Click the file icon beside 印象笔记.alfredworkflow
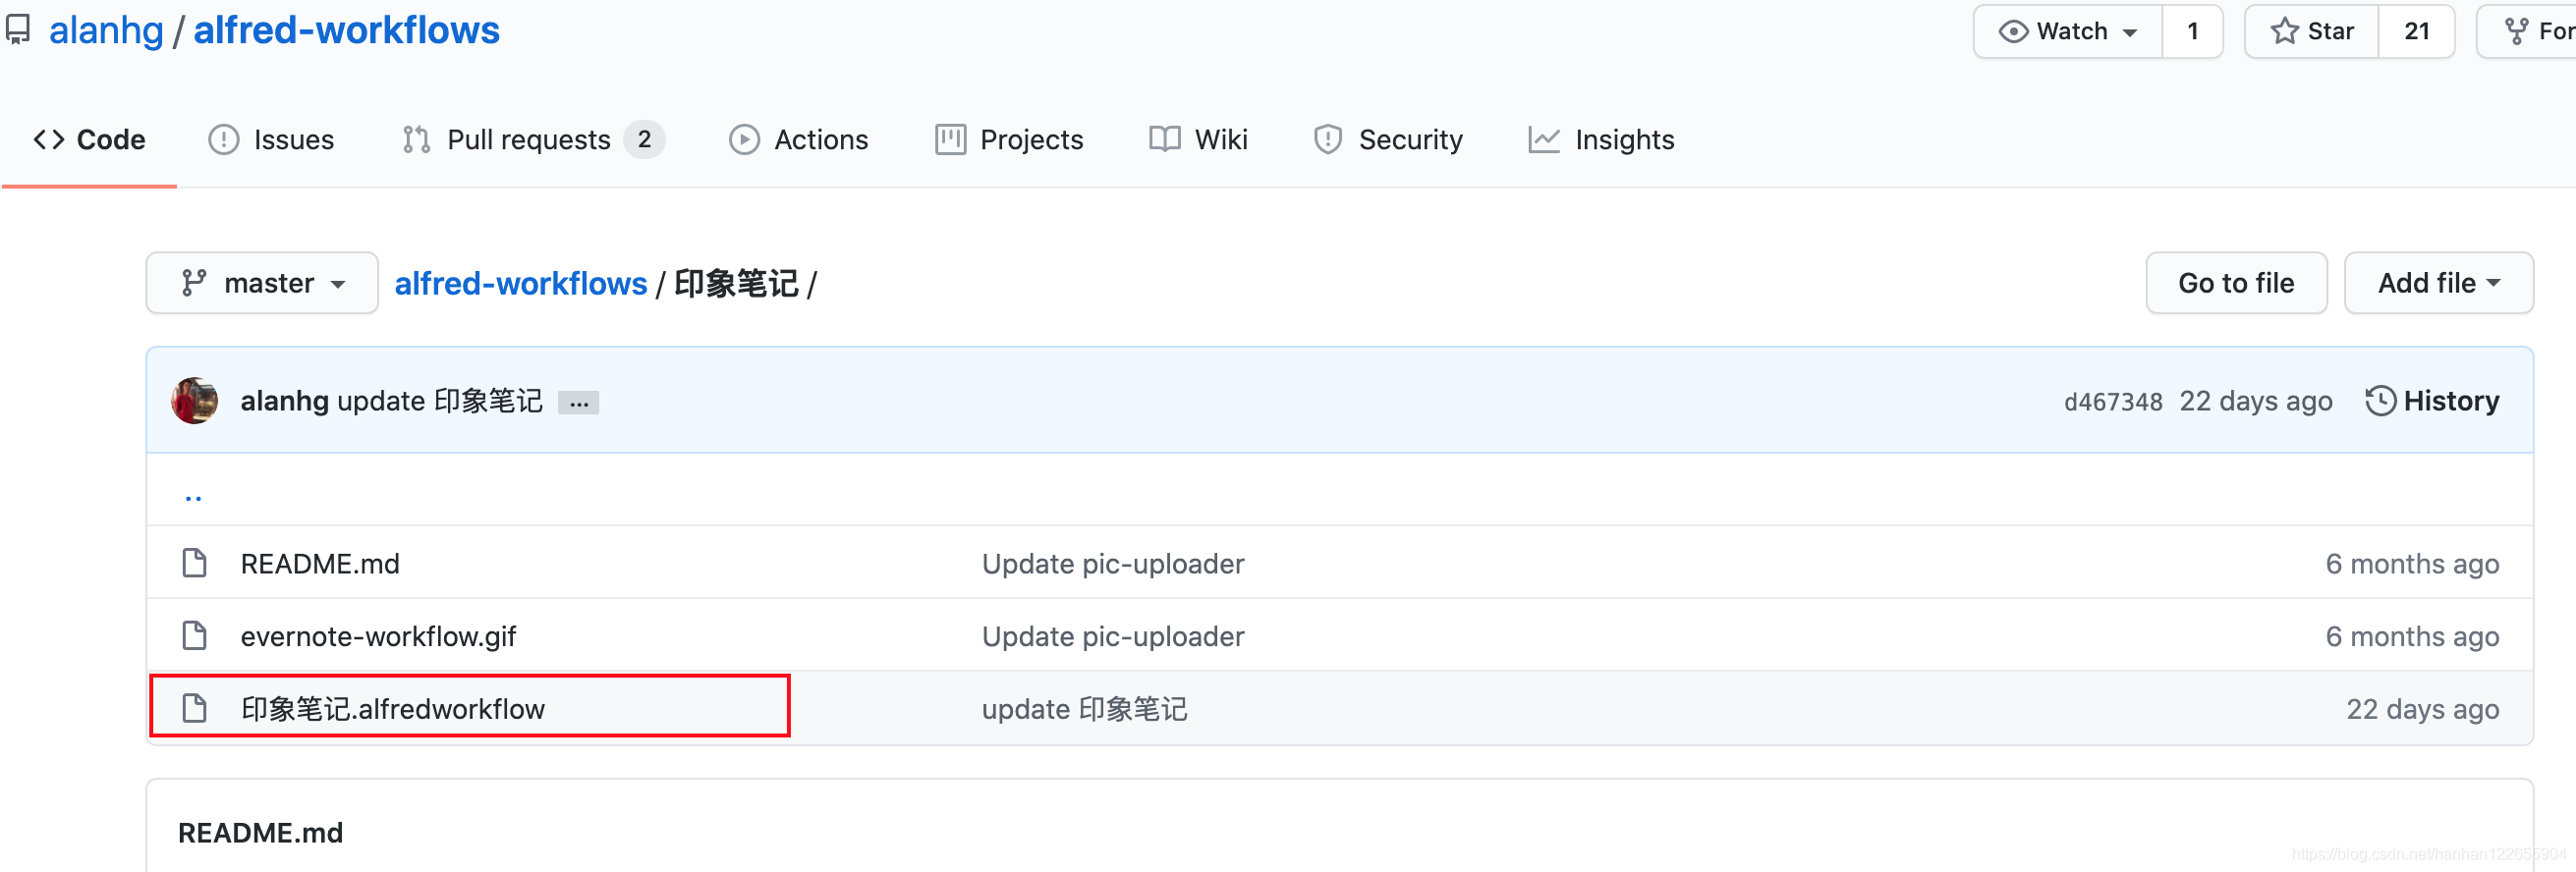The height and width of the screenshot is (872, 2576). pyautogui.click(x=195, y=708)
